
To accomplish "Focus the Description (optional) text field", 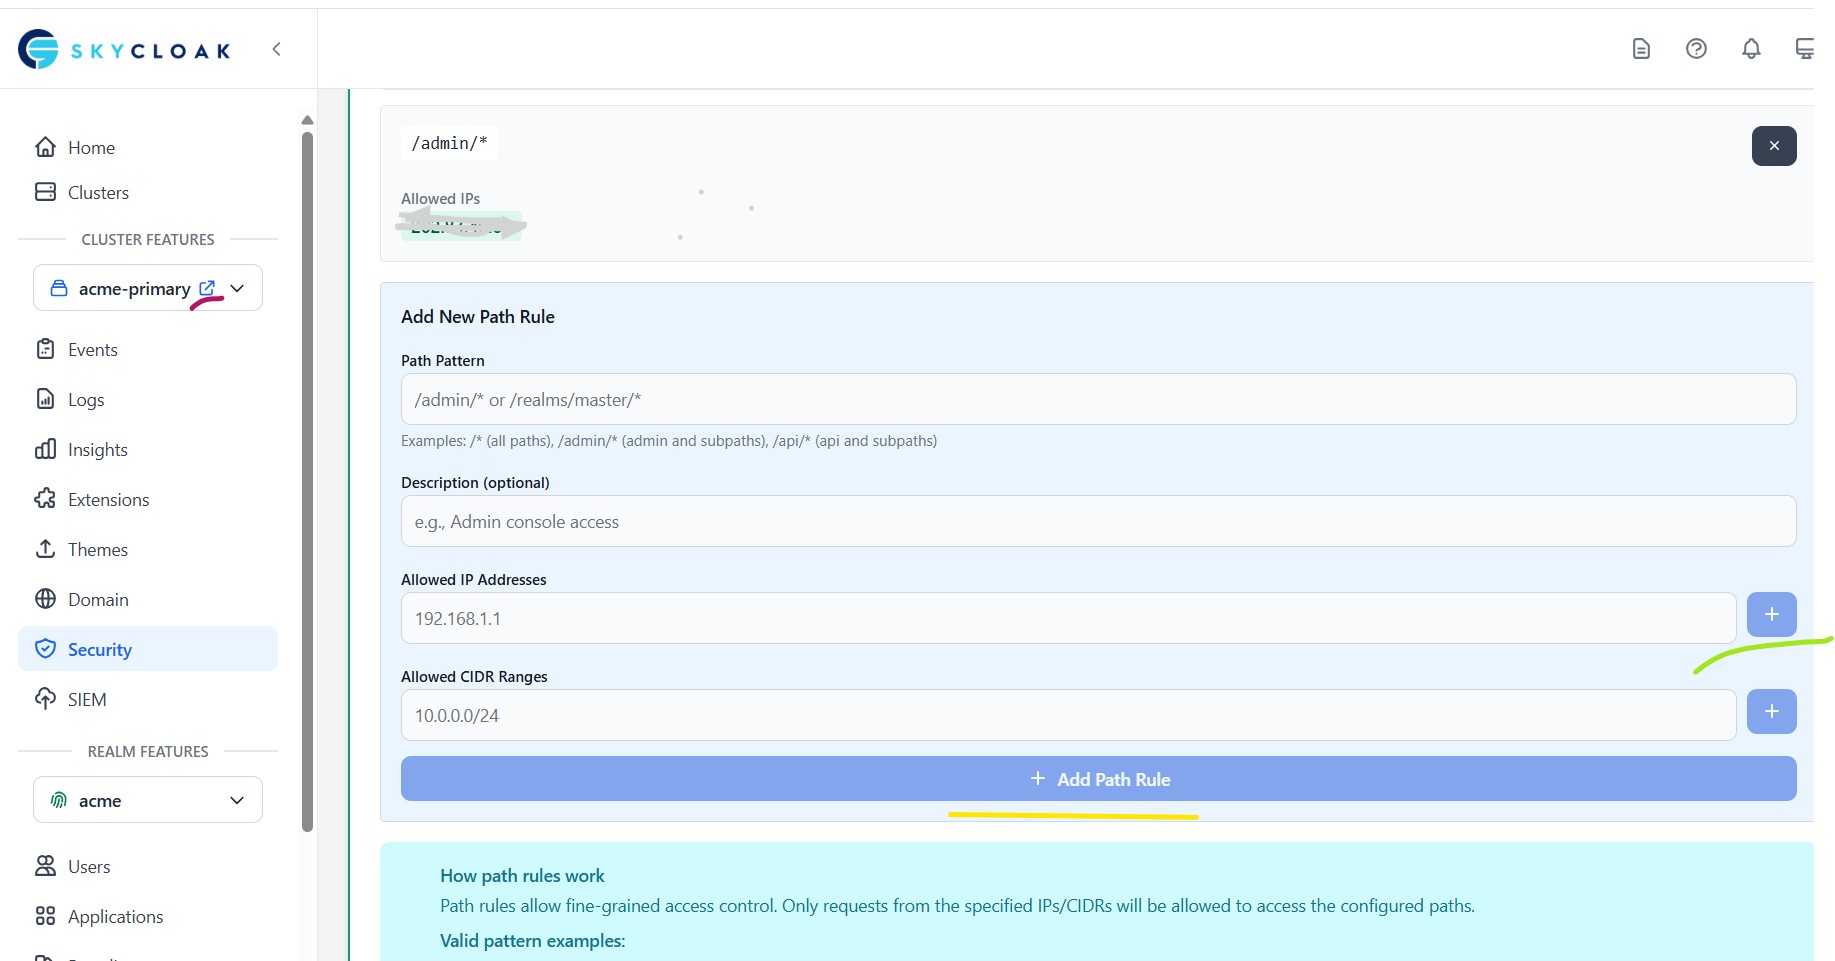I will click(1097, 522).
